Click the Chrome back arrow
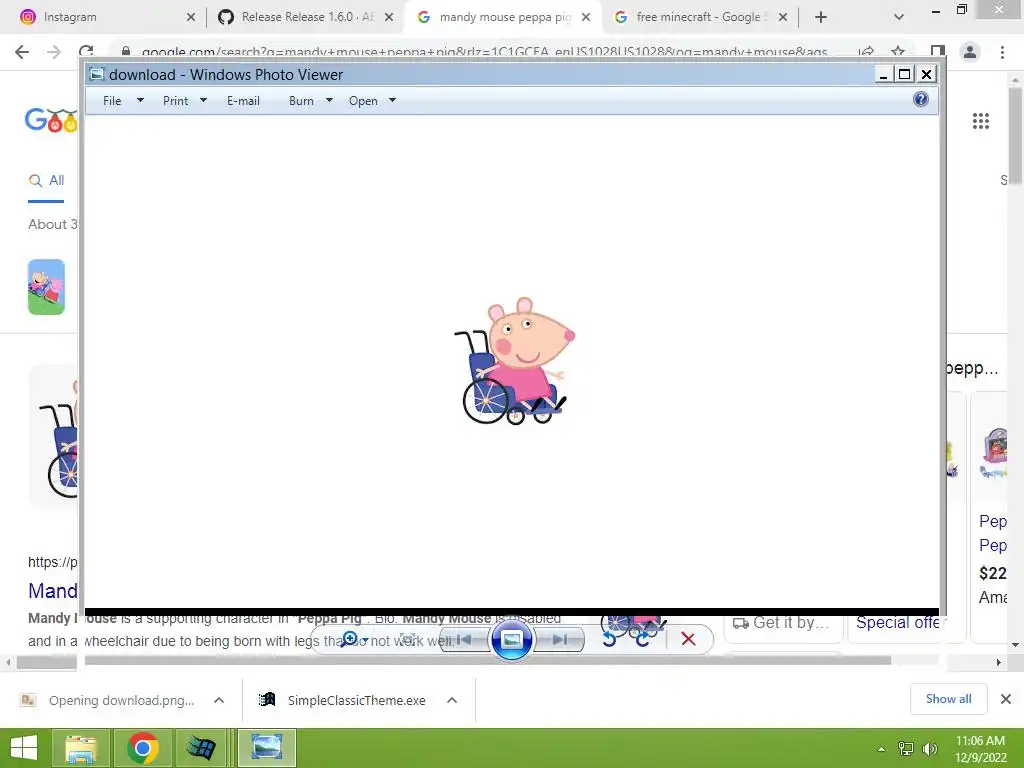Image resolution: width=1024 pixels, height=768 pixels. coord(22,52)
